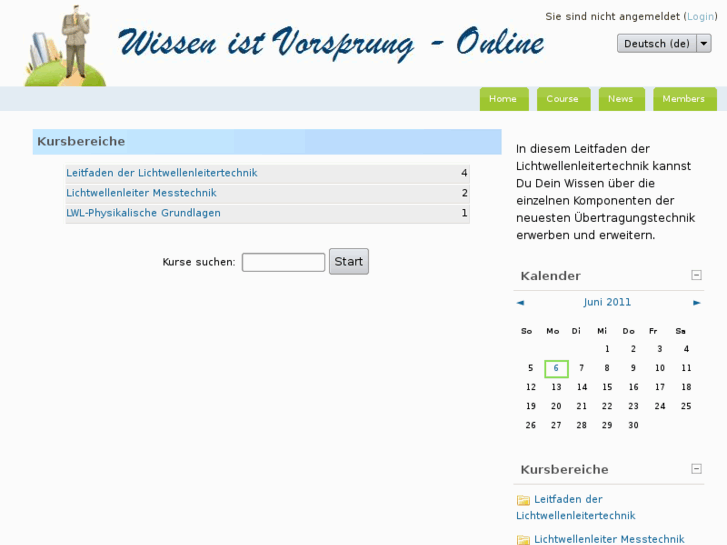Go to previous month in calendar

point(520,302)
